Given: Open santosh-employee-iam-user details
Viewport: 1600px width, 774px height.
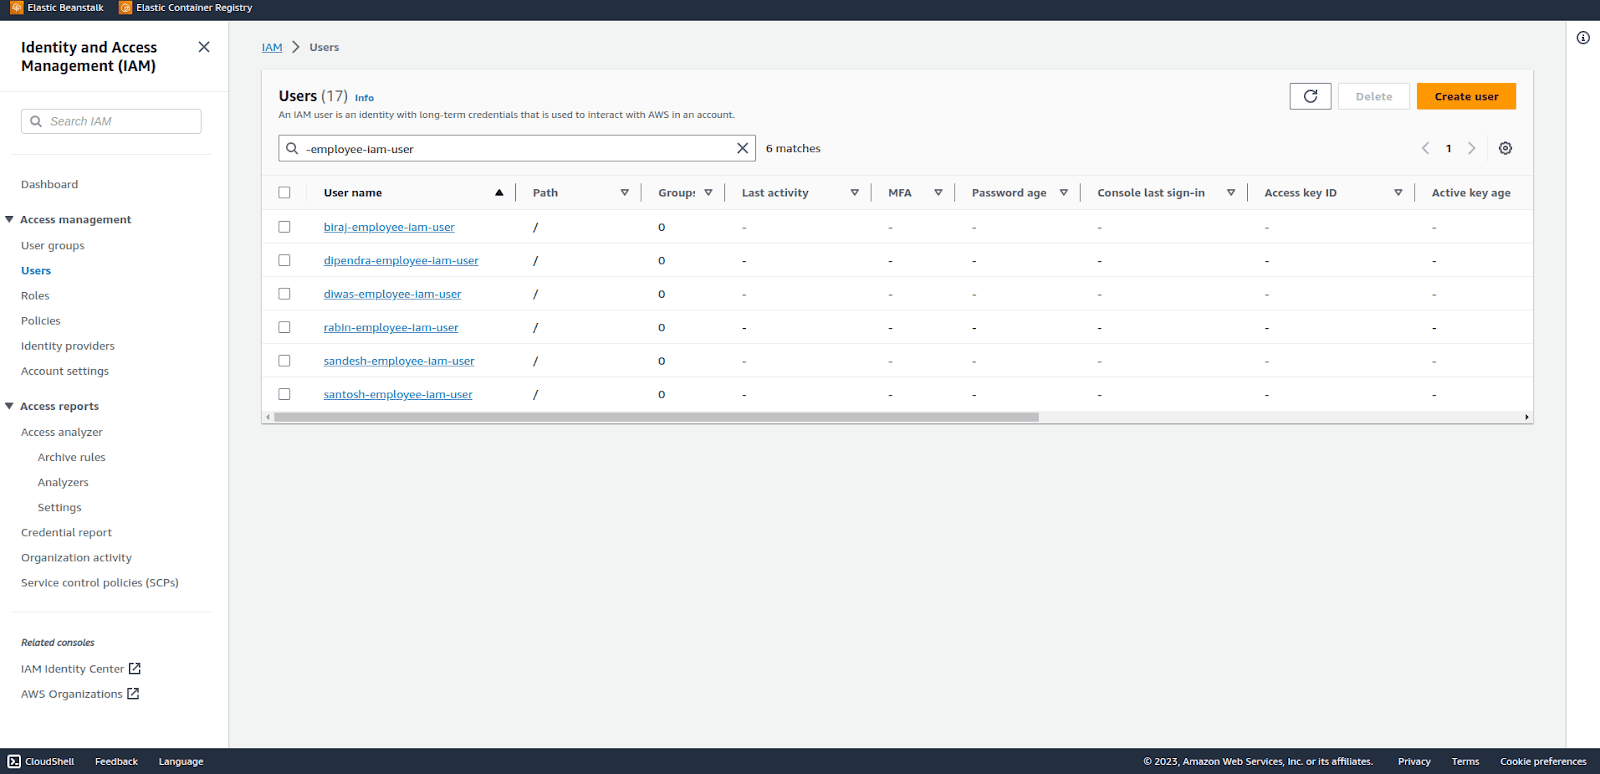Looking at the screenshot, I should [x=398, y=395].
